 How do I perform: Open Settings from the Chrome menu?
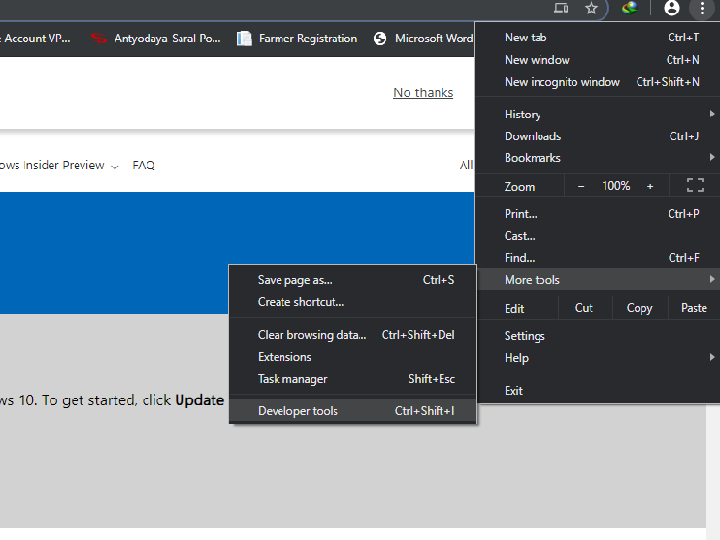click(x=597, y=336)
